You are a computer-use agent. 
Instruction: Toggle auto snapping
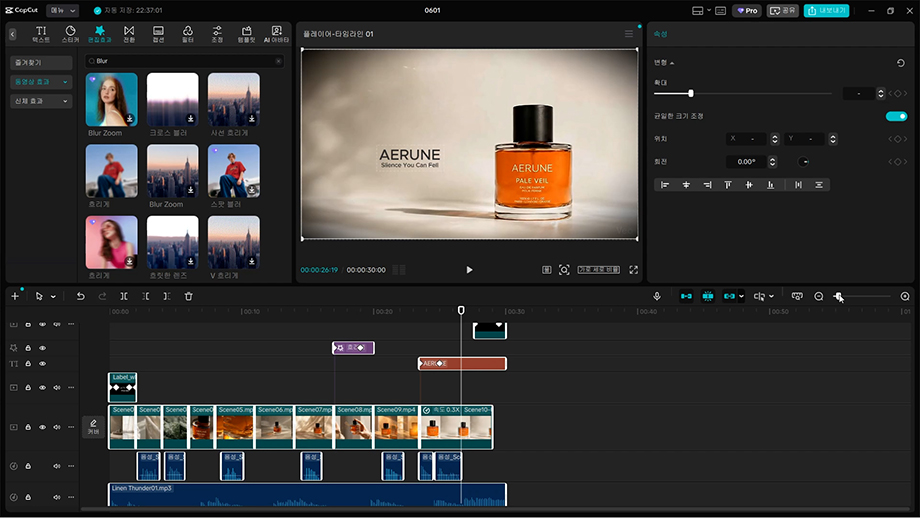point(708,296)
